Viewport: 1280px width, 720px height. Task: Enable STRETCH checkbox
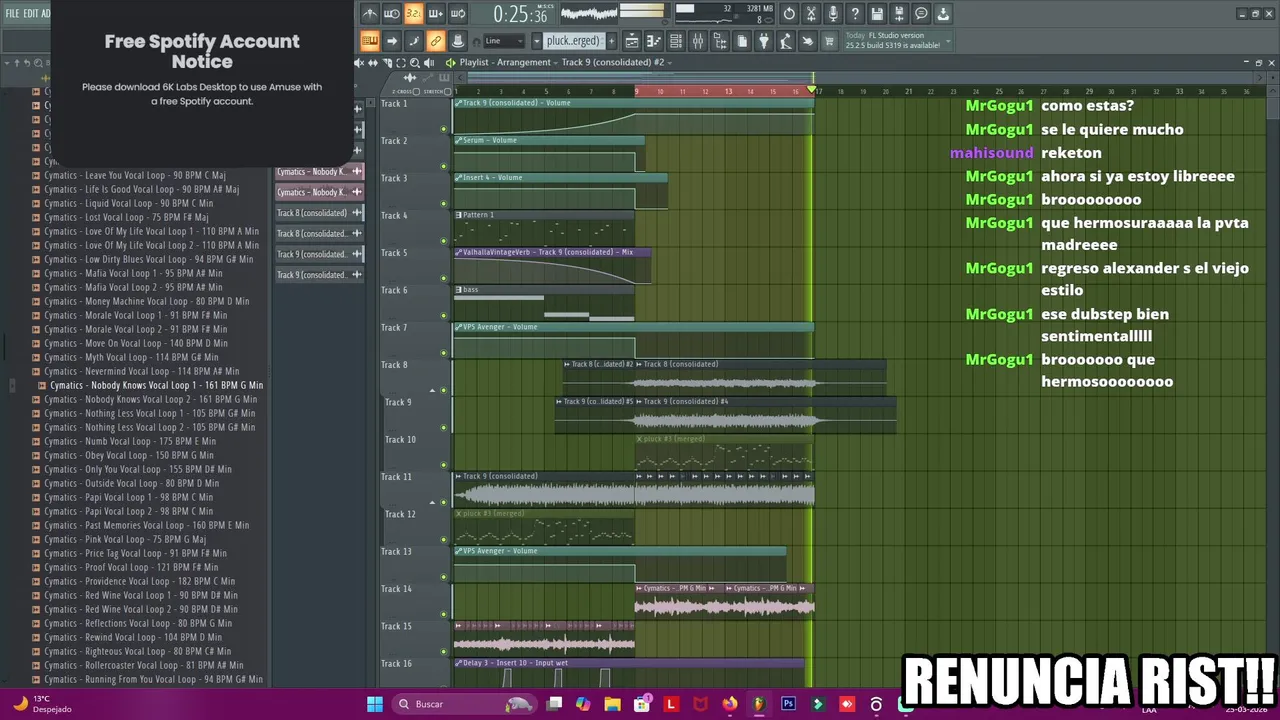446,91
